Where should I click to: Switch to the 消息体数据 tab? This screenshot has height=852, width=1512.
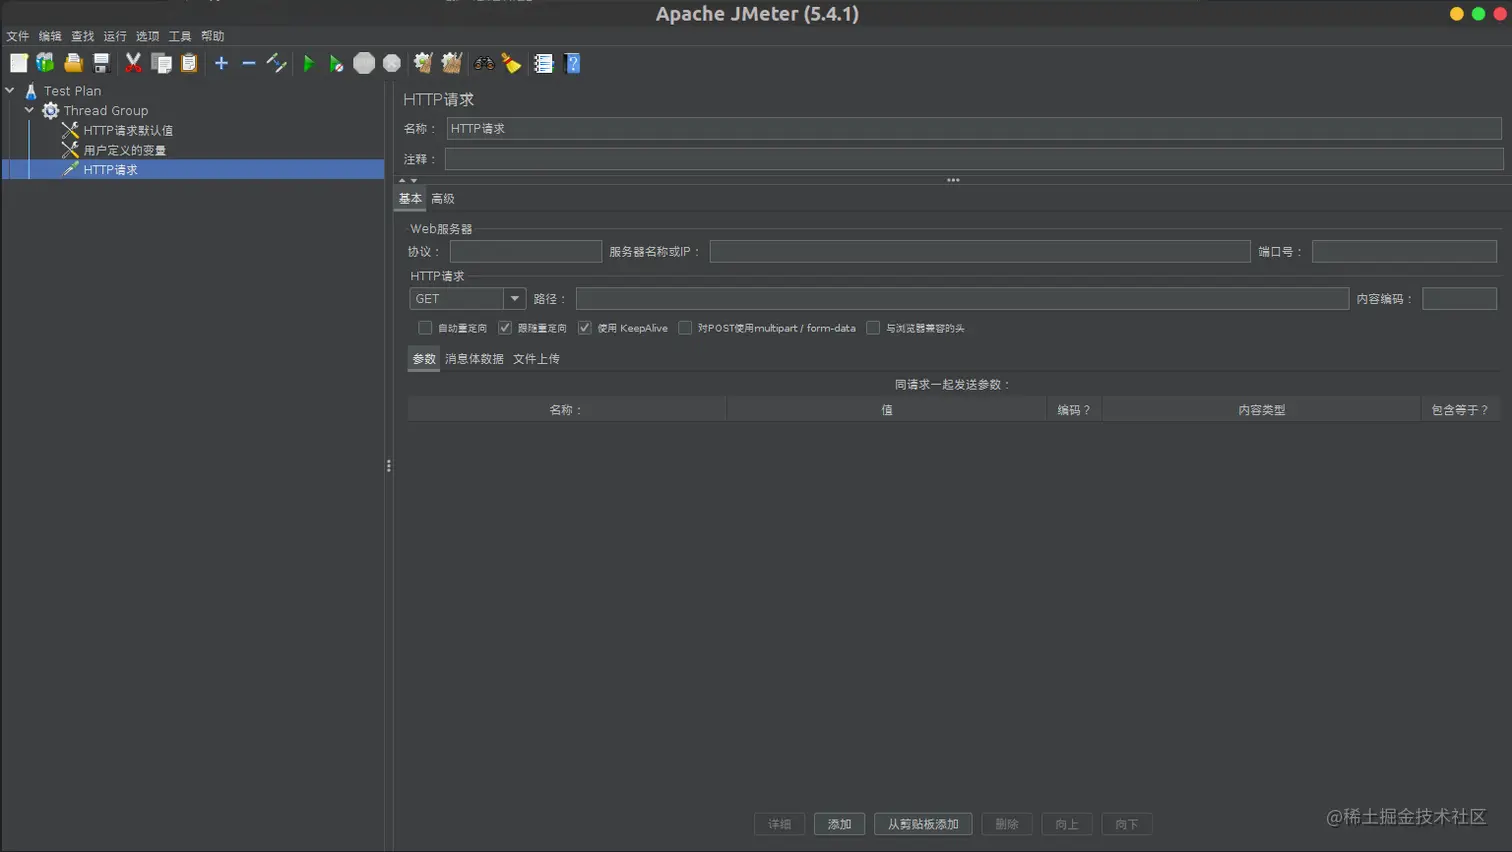(x=474, y=359)
